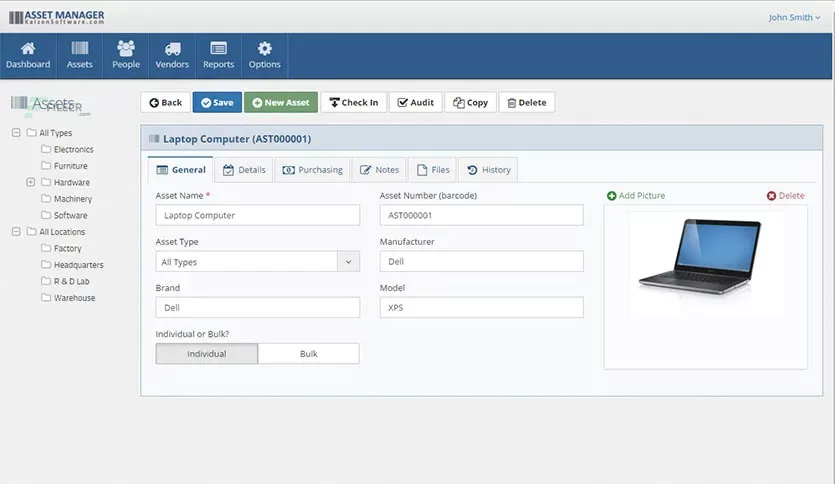Select the Electronics tree item label
This screenshot has height=484, width=836.
[74, 149]
